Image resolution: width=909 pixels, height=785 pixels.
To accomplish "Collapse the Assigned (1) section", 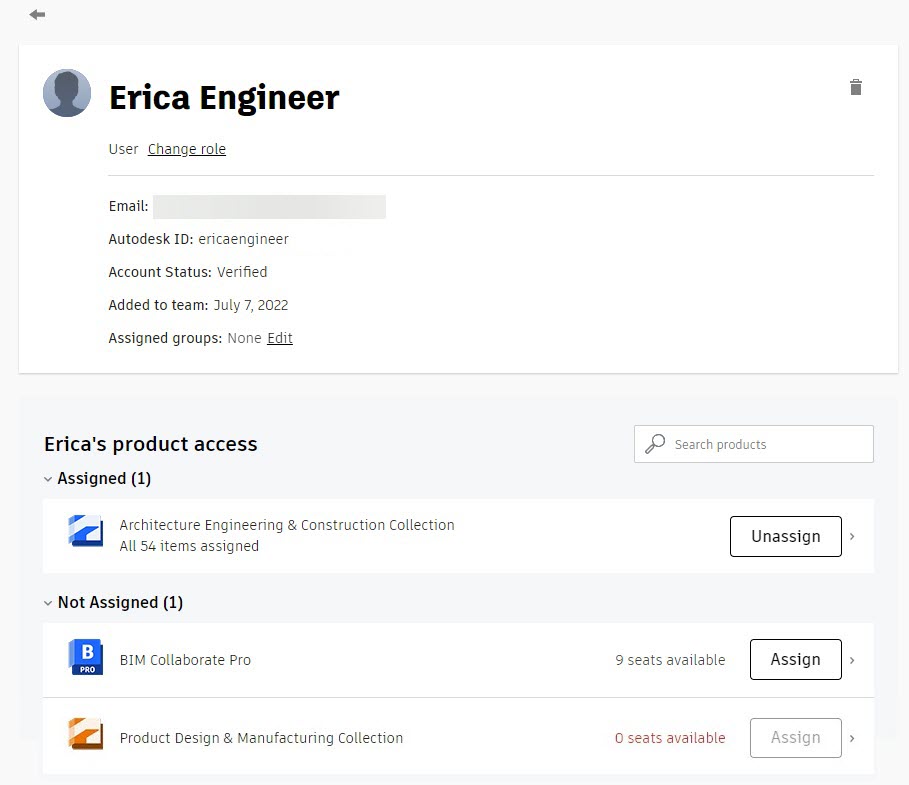I will 48,479.
